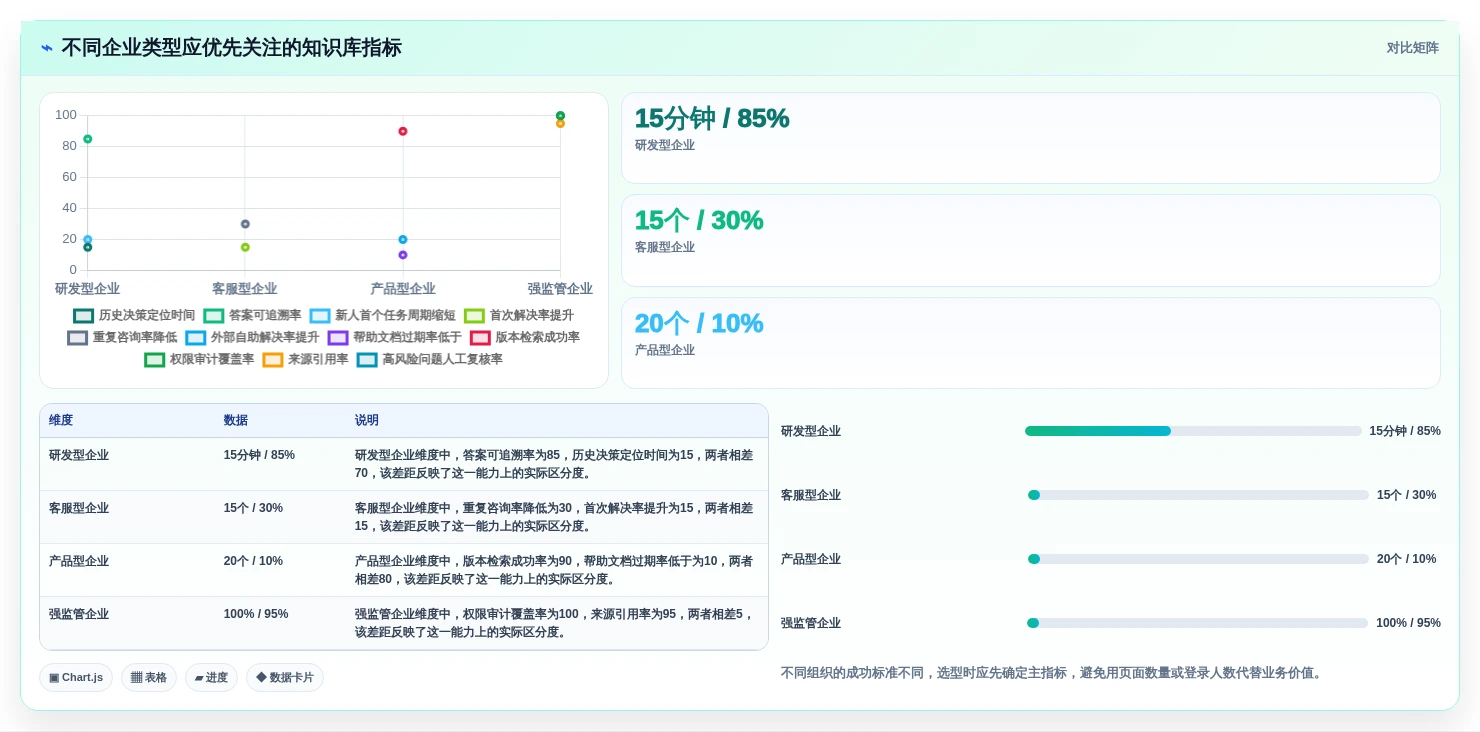The height and width of the screenshot is (732, 1480).
Task: Toggle the 首次解决率提升 legend item
Action: click(x=518, y=315)
